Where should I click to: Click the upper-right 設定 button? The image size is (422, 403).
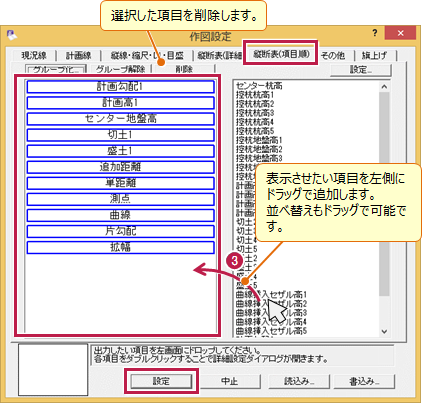click(361, 70)
